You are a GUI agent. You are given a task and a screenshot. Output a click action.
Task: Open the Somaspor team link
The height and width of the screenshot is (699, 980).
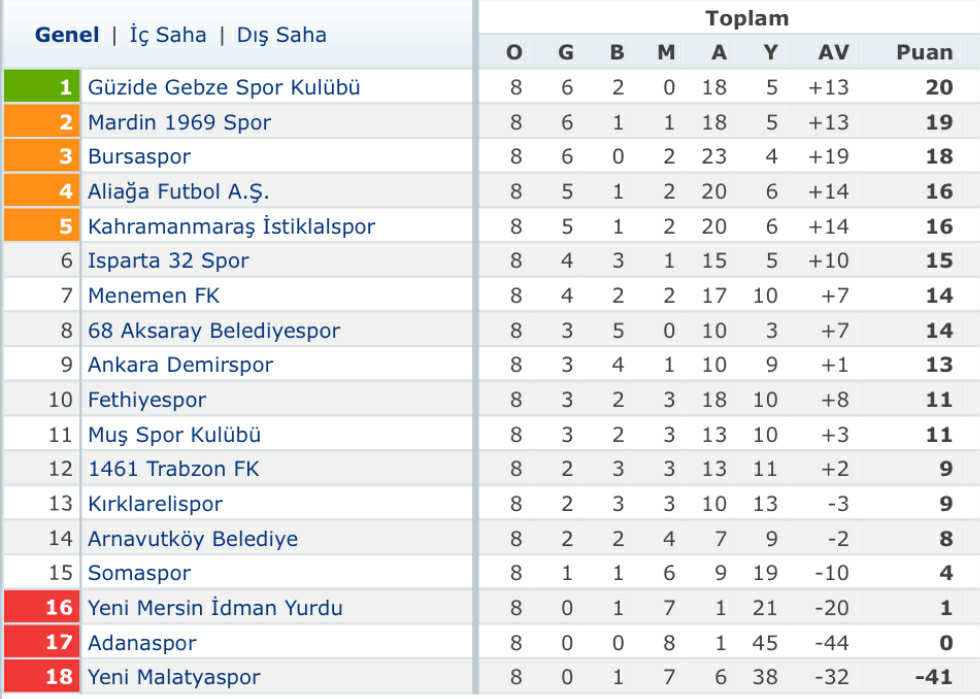point(139,573)
